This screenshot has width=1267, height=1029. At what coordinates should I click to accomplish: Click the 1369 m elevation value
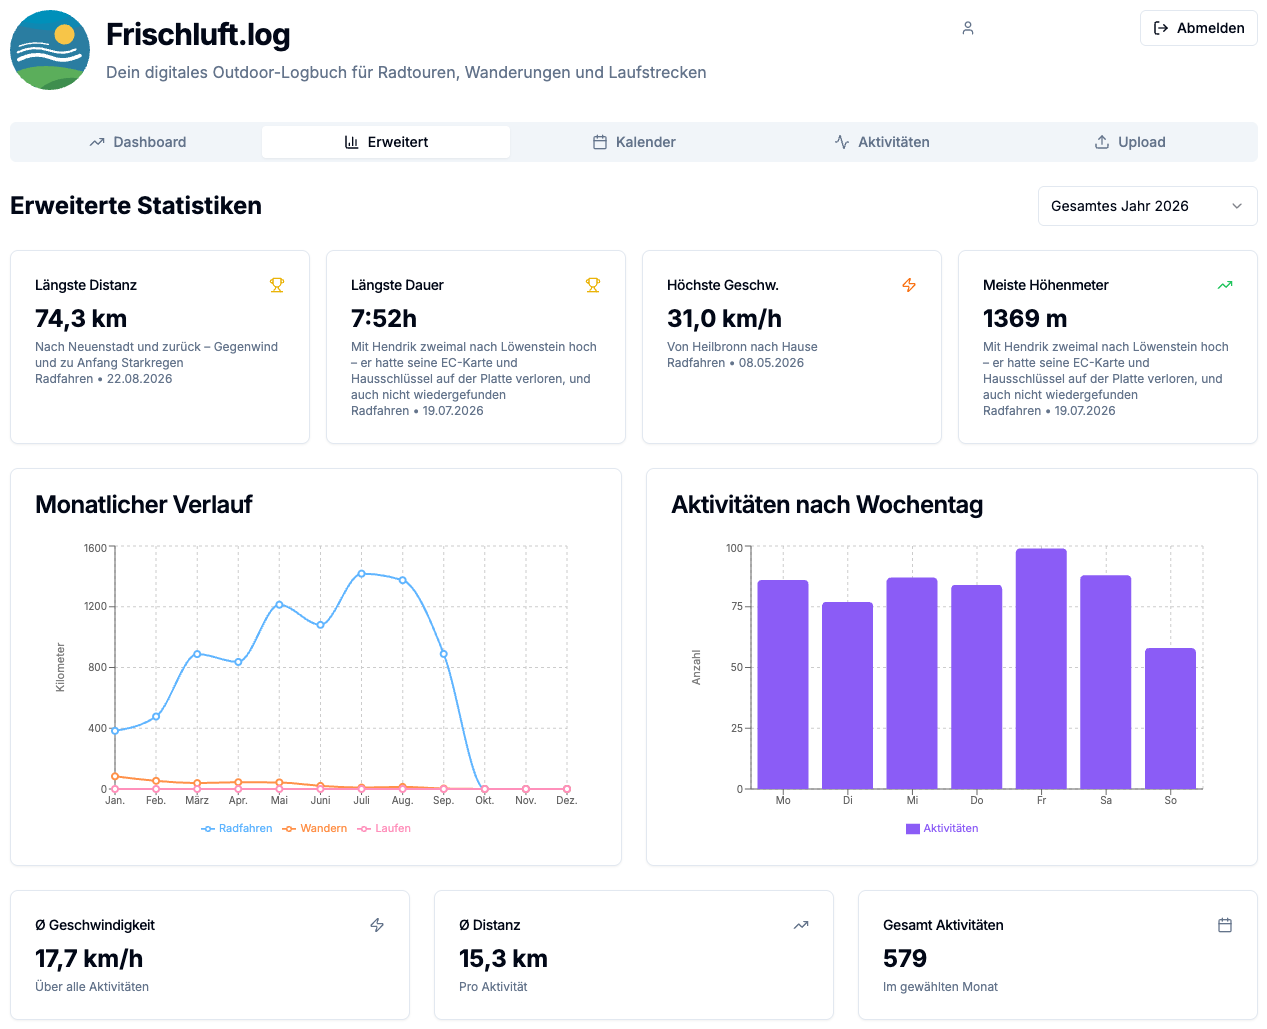point(1025,319)
